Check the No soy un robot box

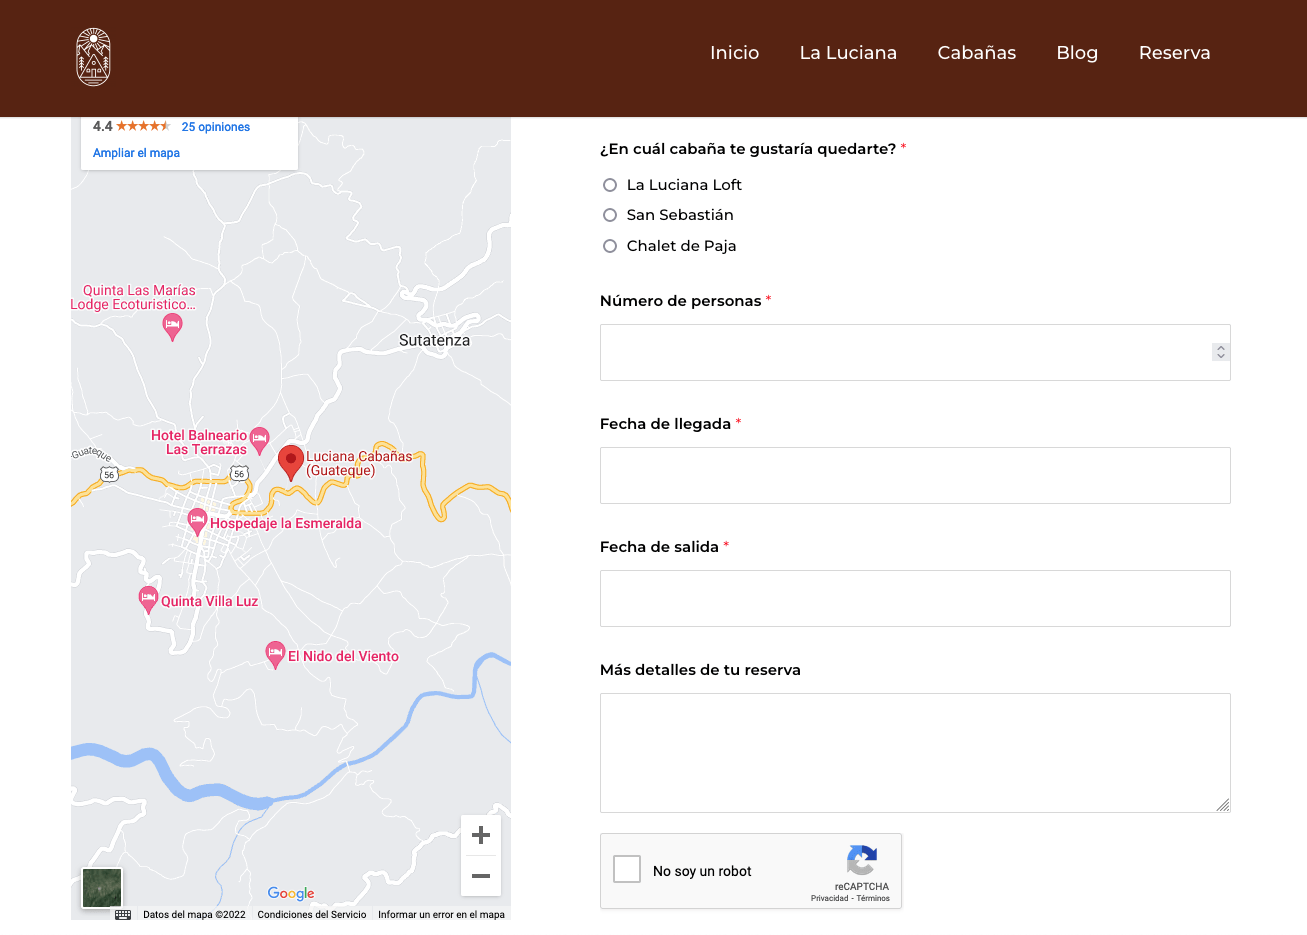(627, 869)
